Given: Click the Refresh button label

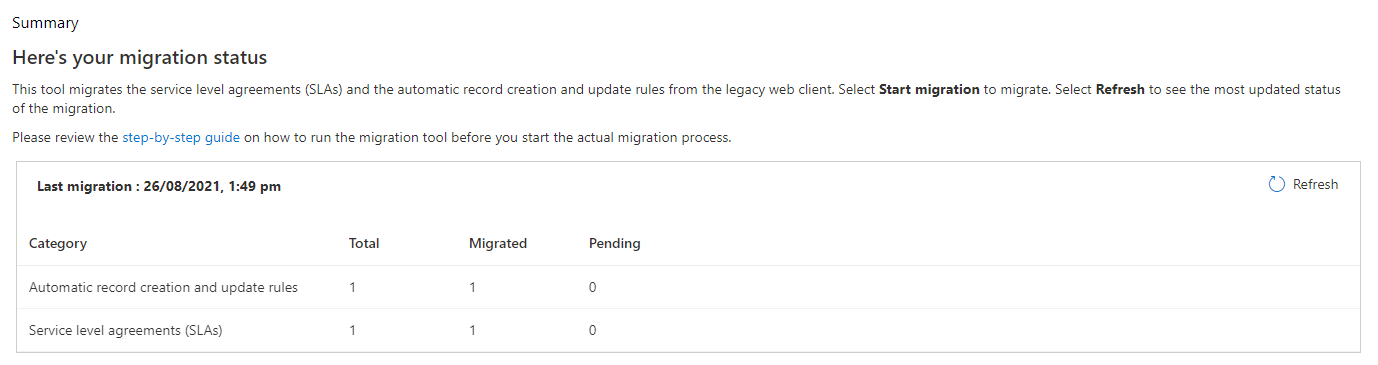Looking at the screenshot, I should [x=1315, y=185].
